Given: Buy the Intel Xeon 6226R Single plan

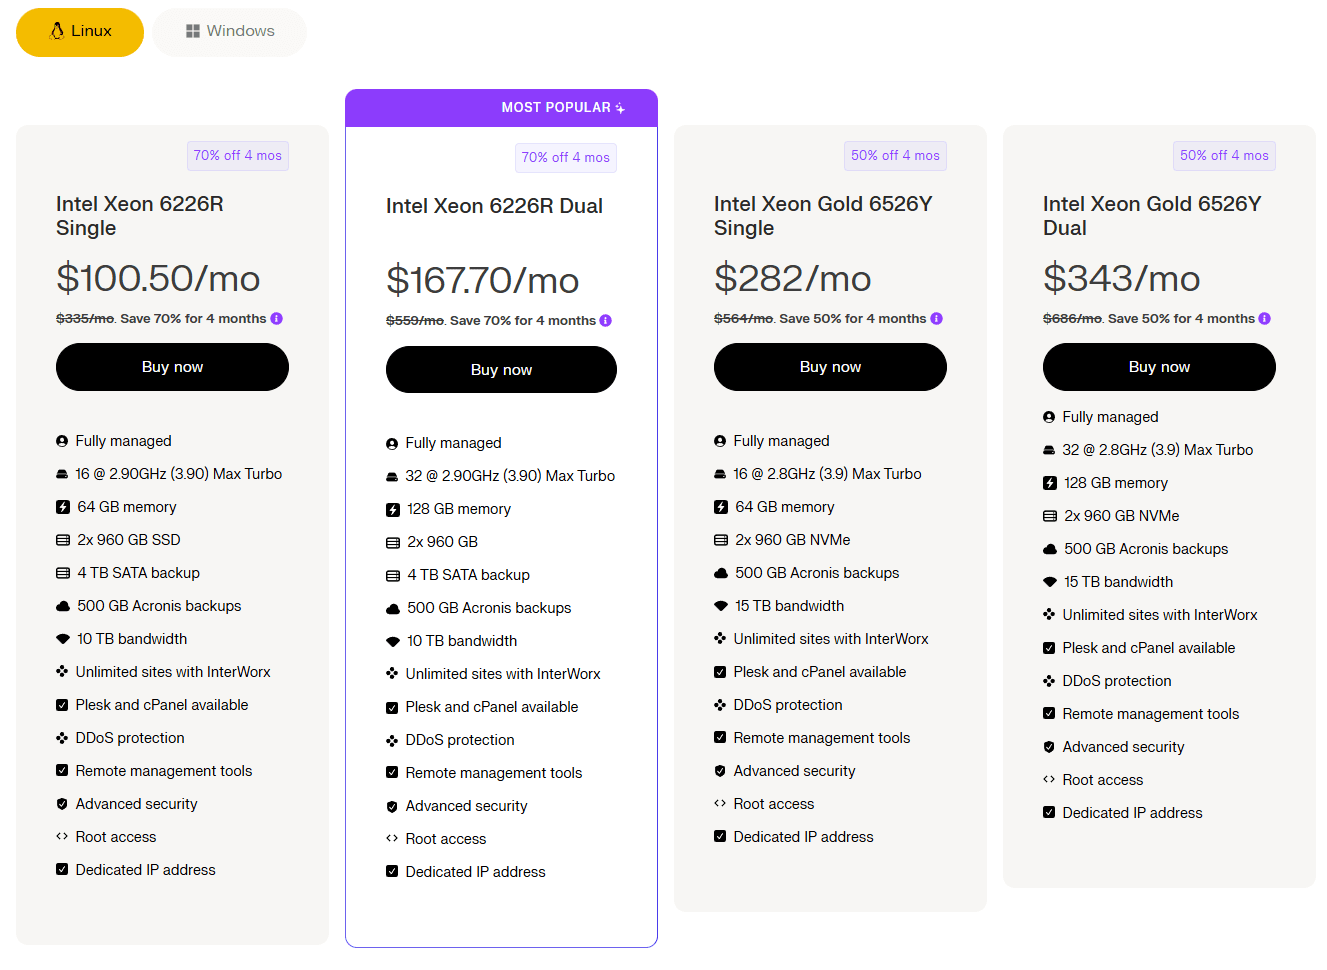Looking at the screenshot, I should click(x=172, y=367).
